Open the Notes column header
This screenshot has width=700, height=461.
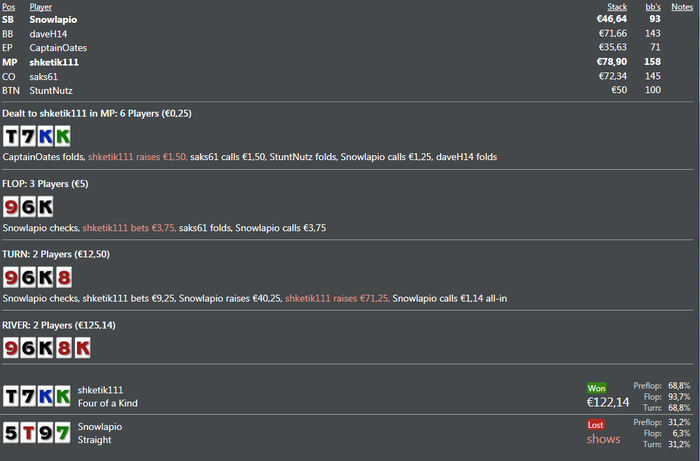[682, 7]
